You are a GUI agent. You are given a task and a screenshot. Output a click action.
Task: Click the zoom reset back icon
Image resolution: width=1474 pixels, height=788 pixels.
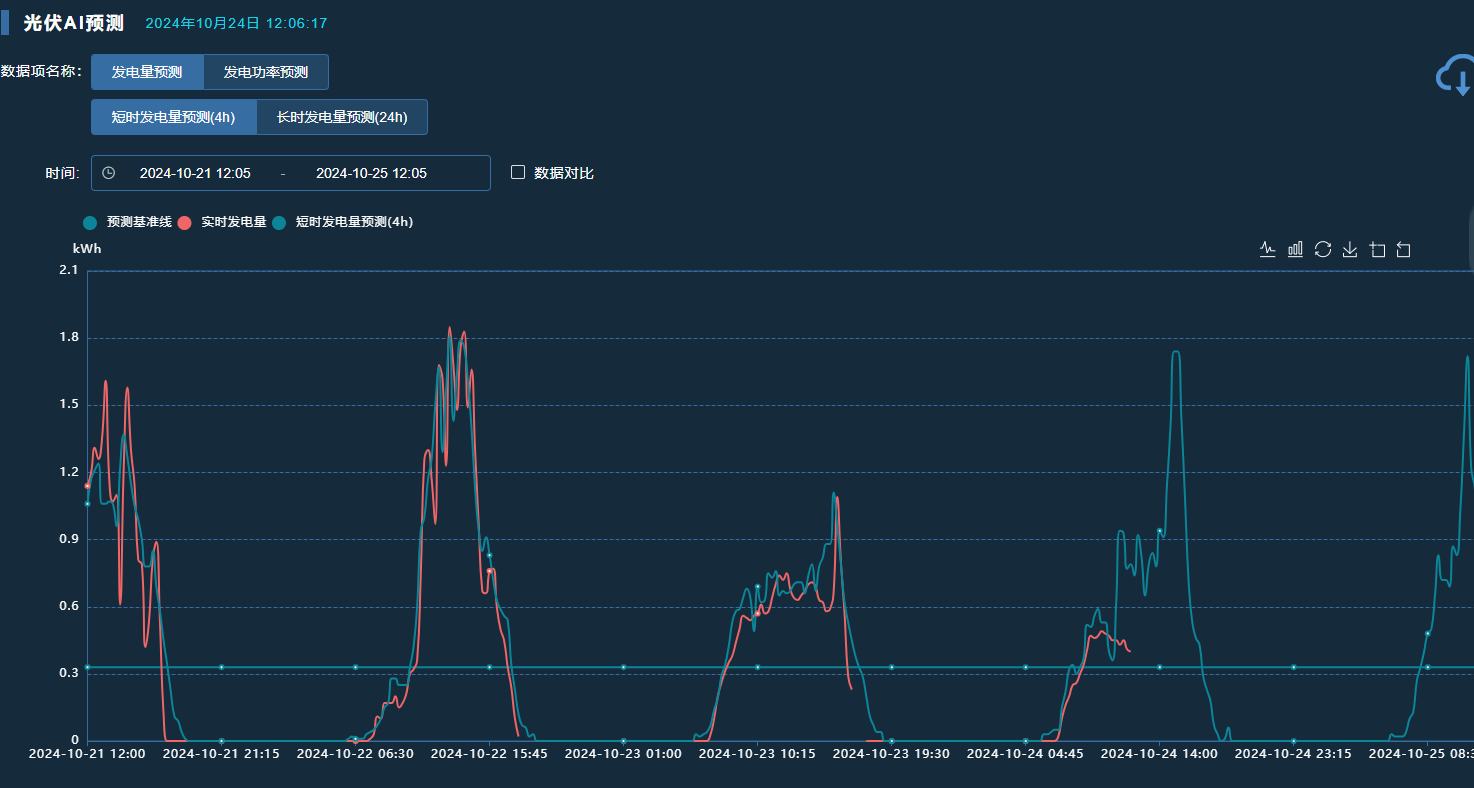coord(1403,249)
